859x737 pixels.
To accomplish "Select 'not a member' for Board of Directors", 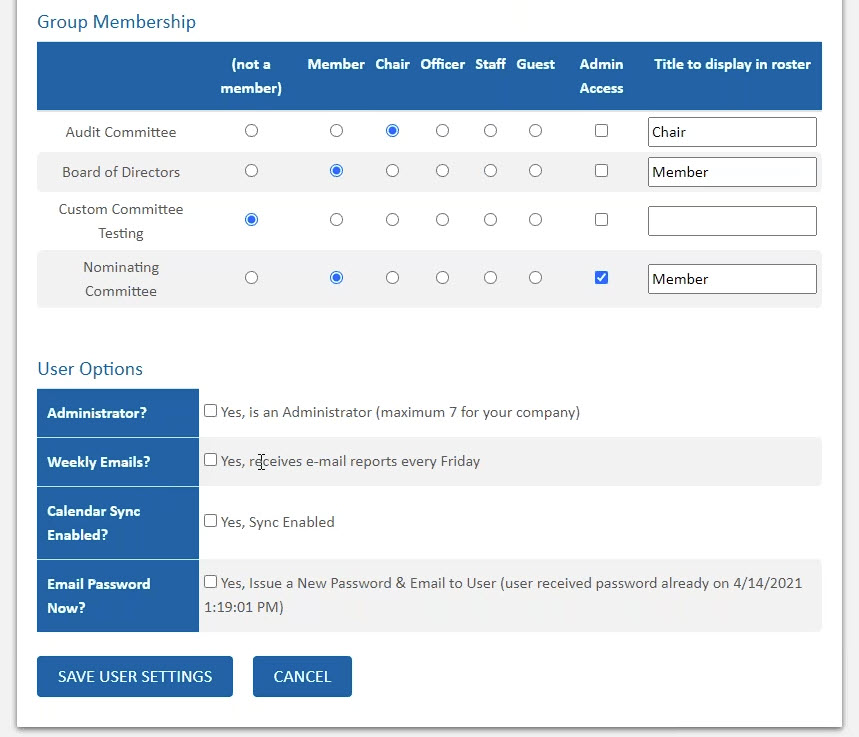I will point(251,171).
